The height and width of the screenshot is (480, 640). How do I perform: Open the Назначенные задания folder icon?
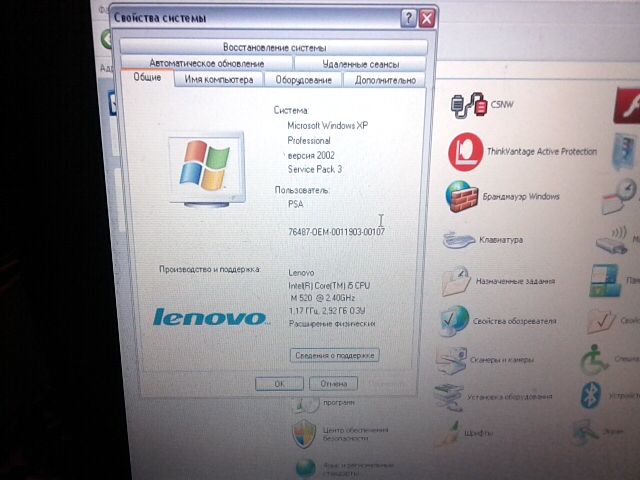[456, 281]
